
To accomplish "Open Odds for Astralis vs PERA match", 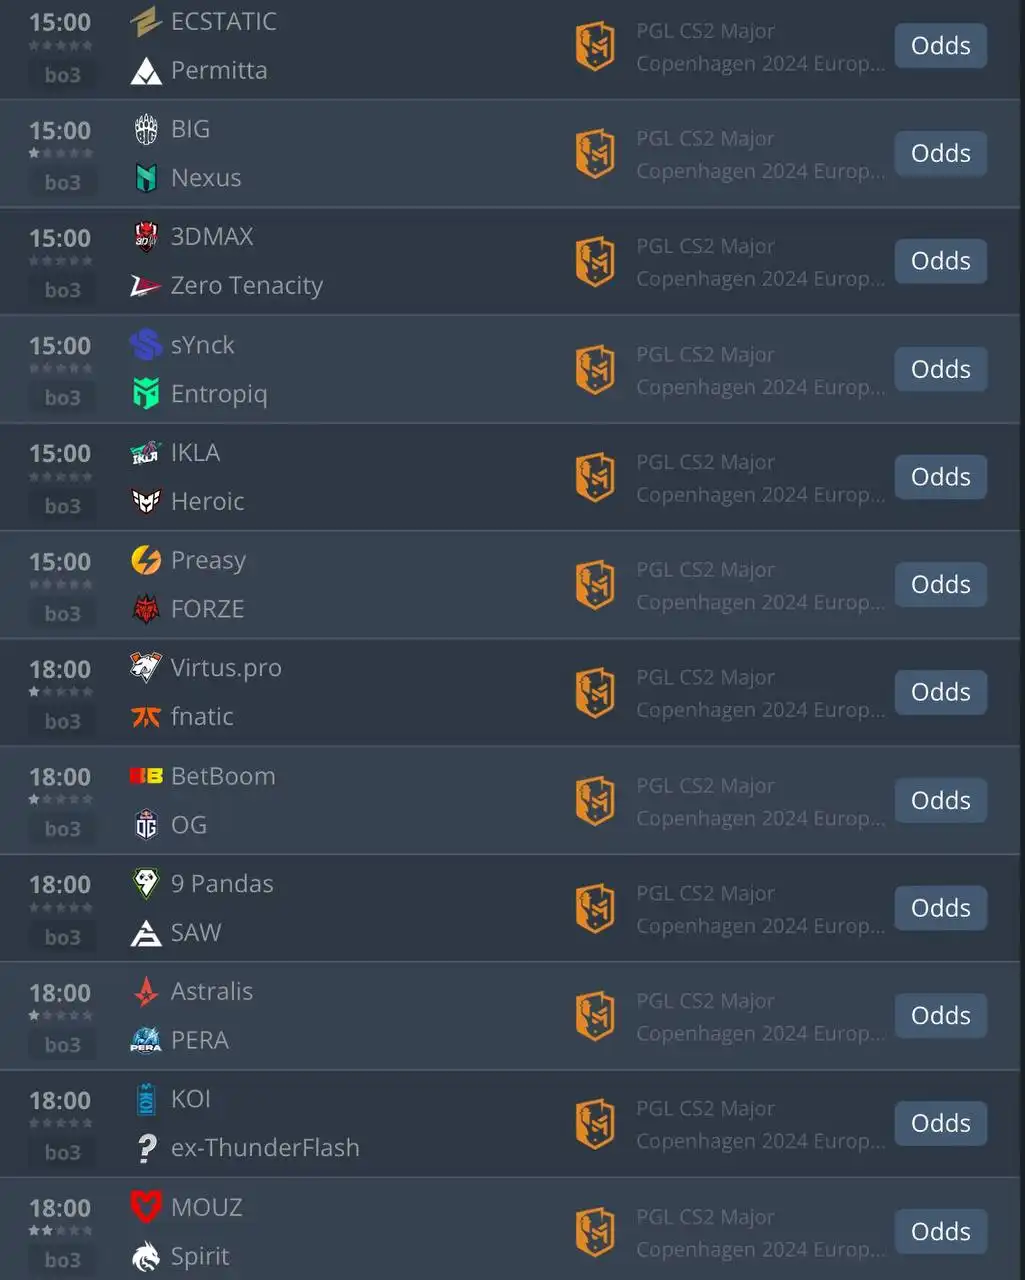I will (940, 1016).
